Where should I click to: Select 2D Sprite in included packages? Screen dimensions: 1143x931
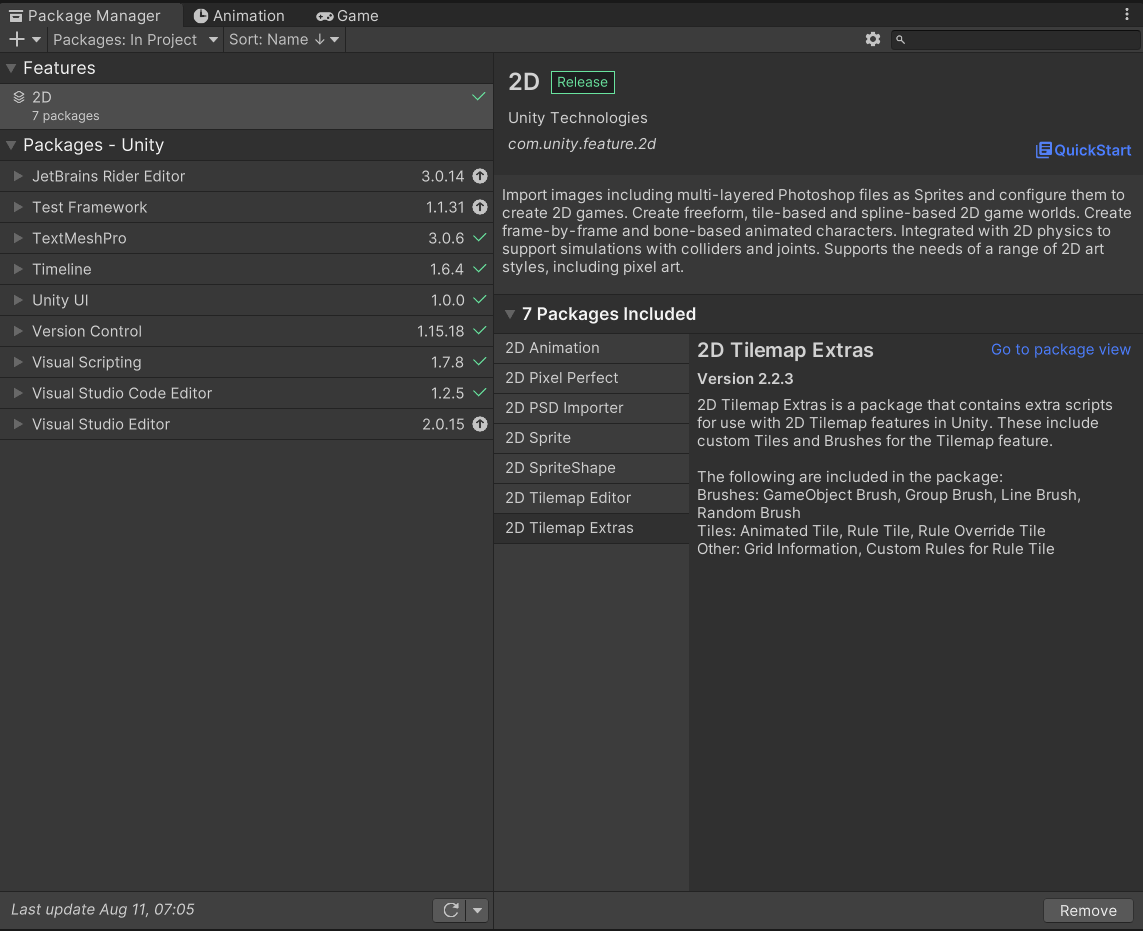[591, 438]
